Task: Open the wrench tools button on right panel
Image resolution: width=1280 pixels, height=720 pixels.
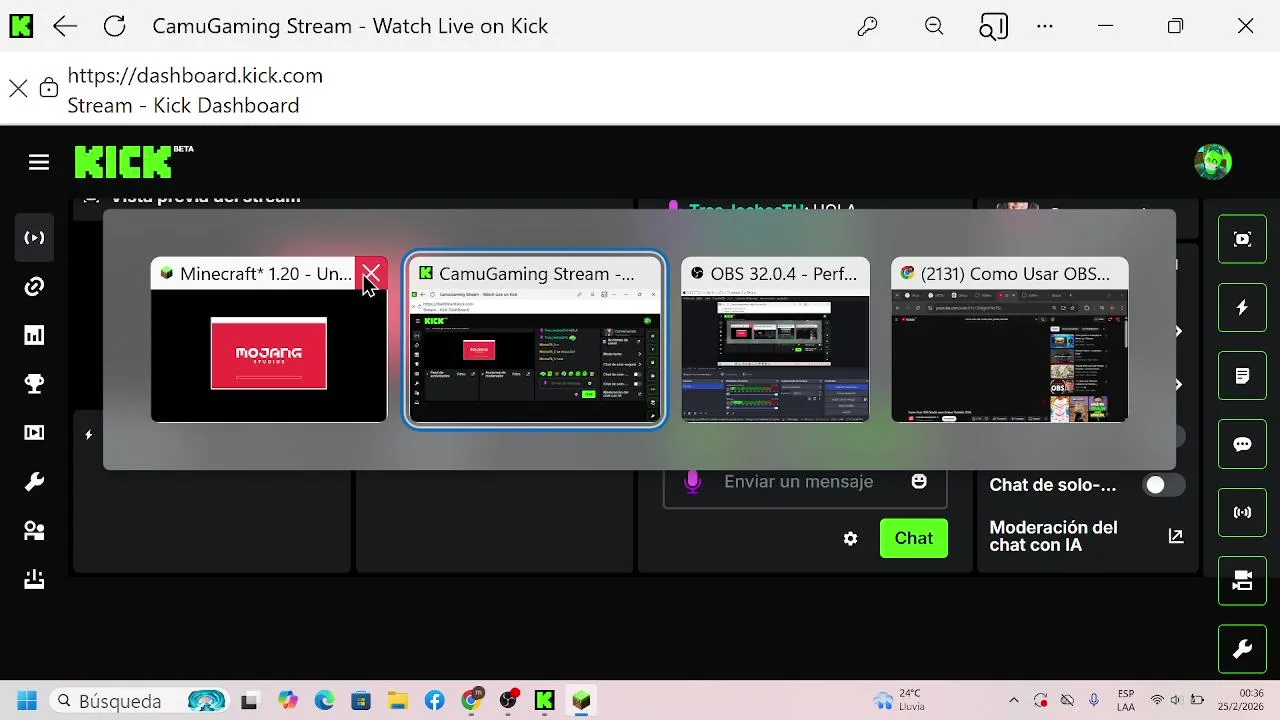Action: tap(1242, 650)
